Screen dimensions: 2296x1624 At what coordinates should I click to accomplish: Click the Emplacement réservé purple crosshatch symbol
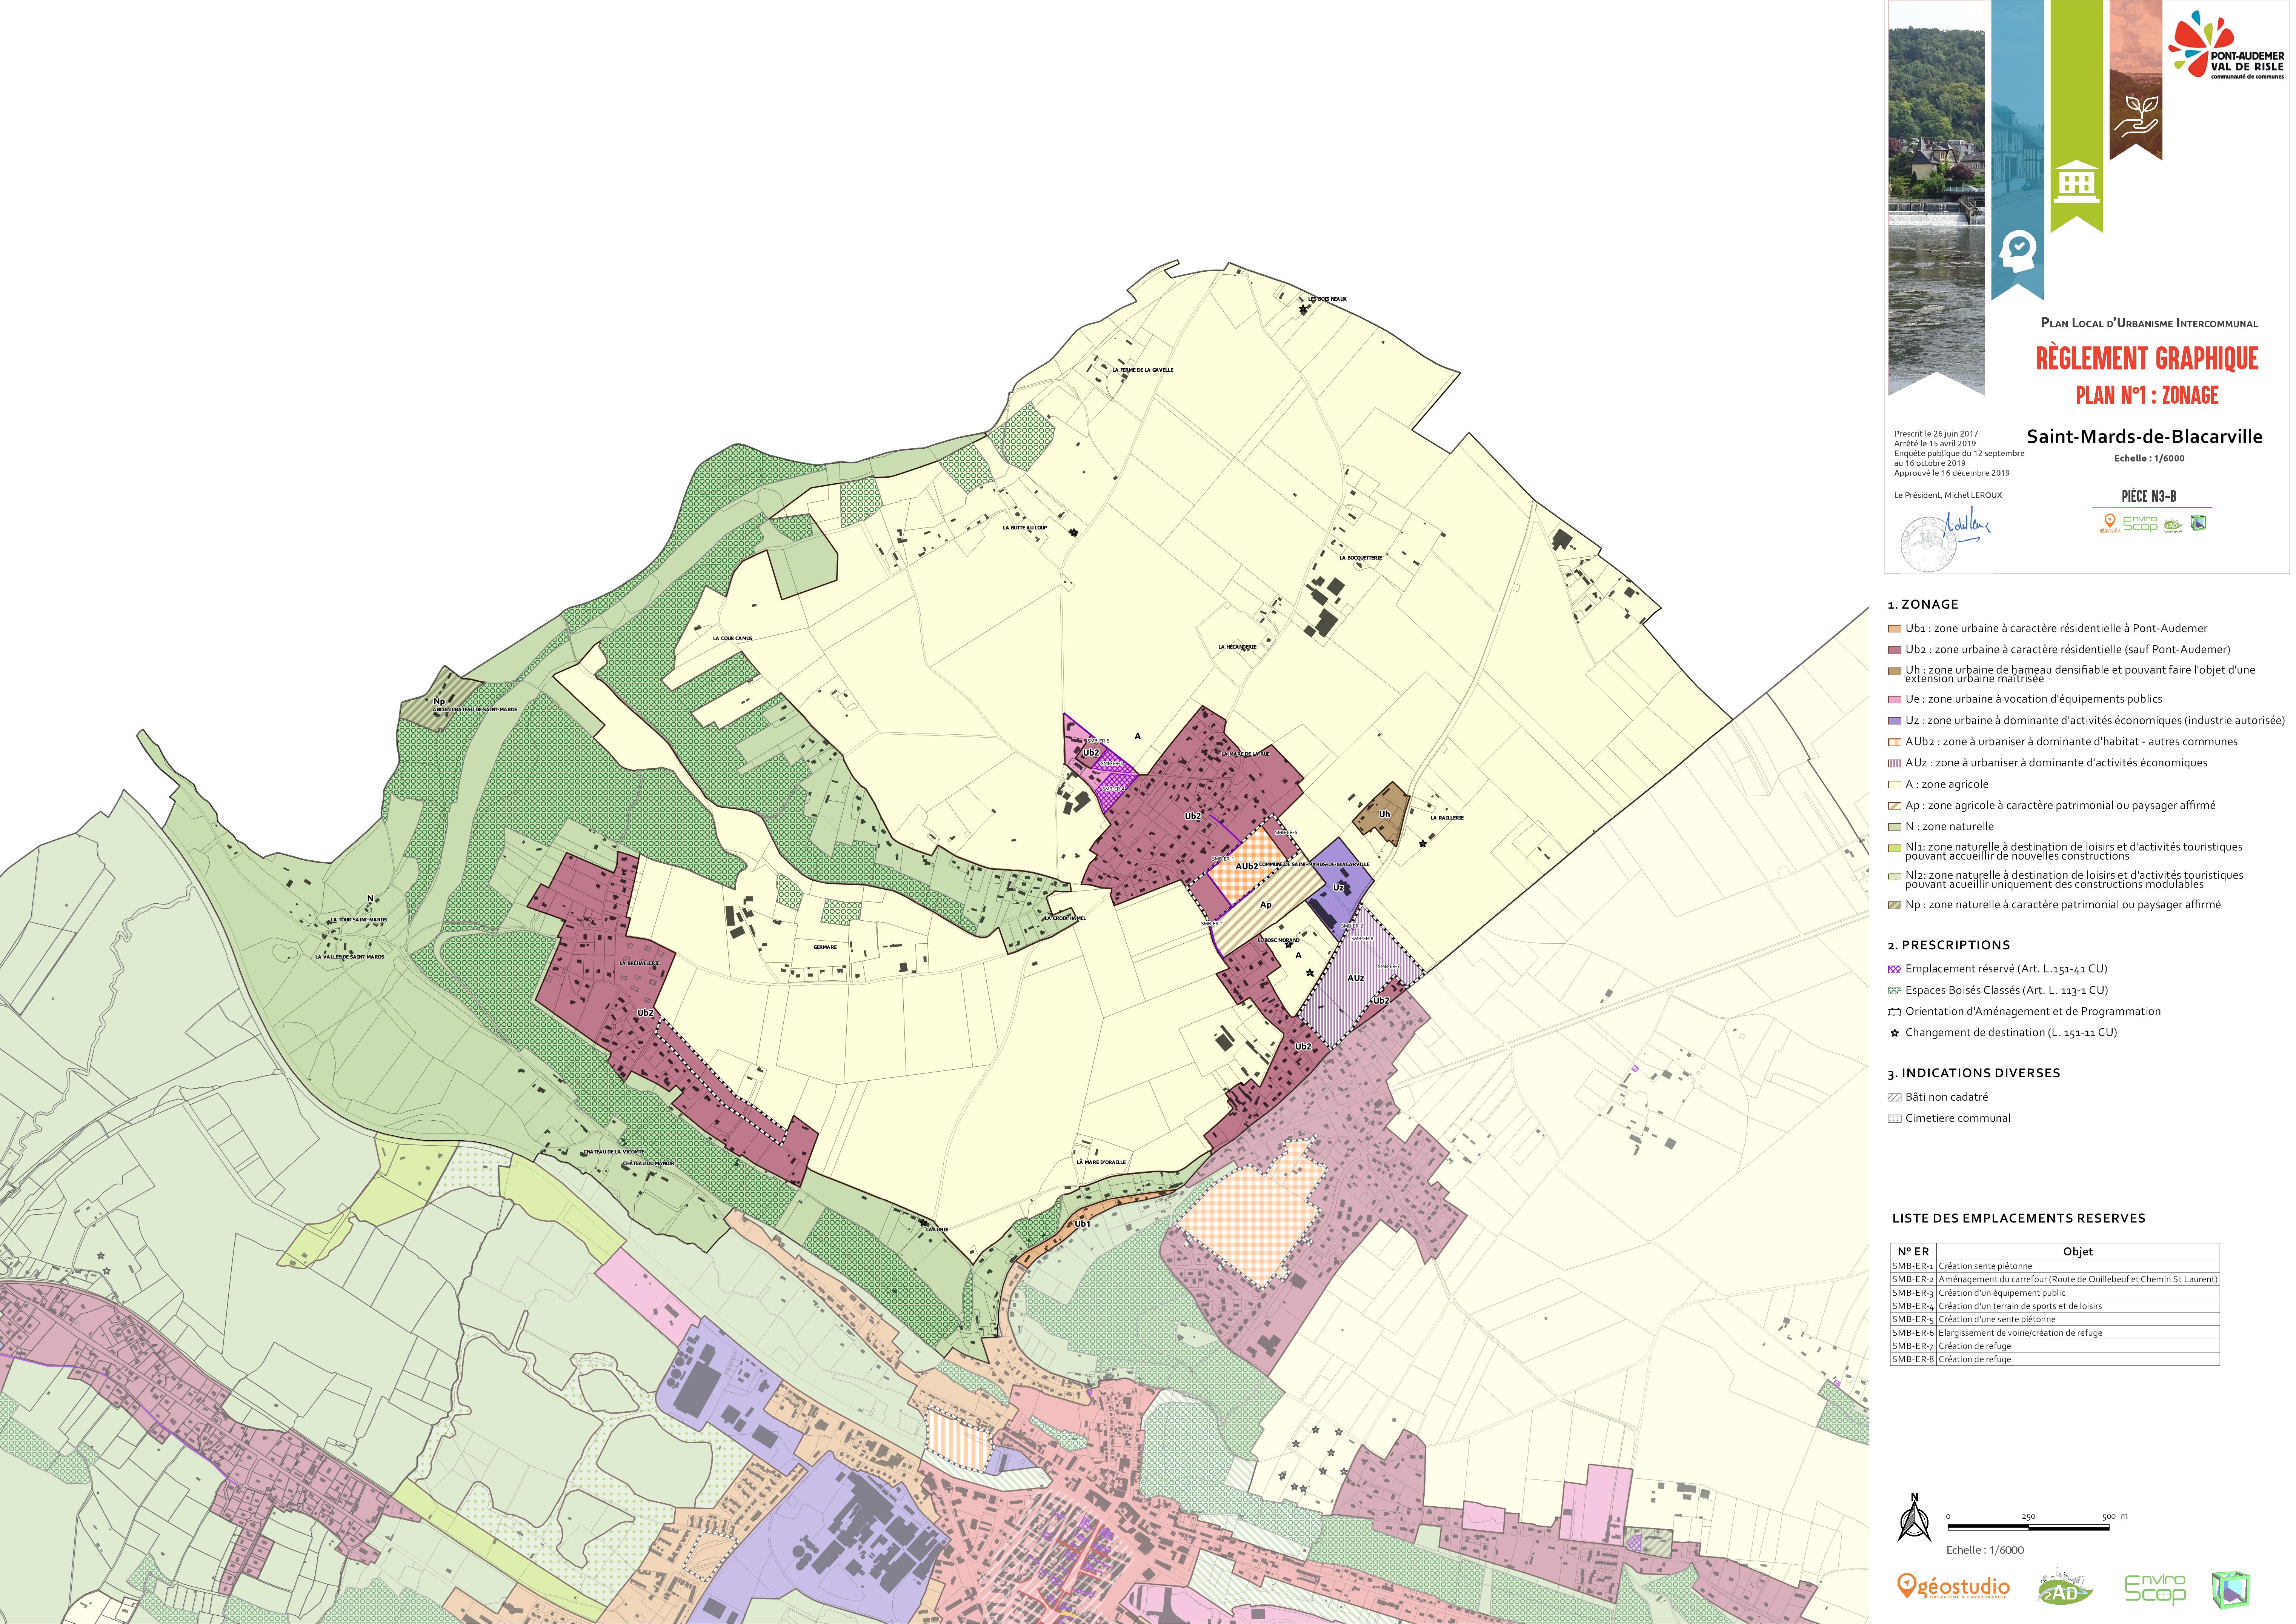1894,969
